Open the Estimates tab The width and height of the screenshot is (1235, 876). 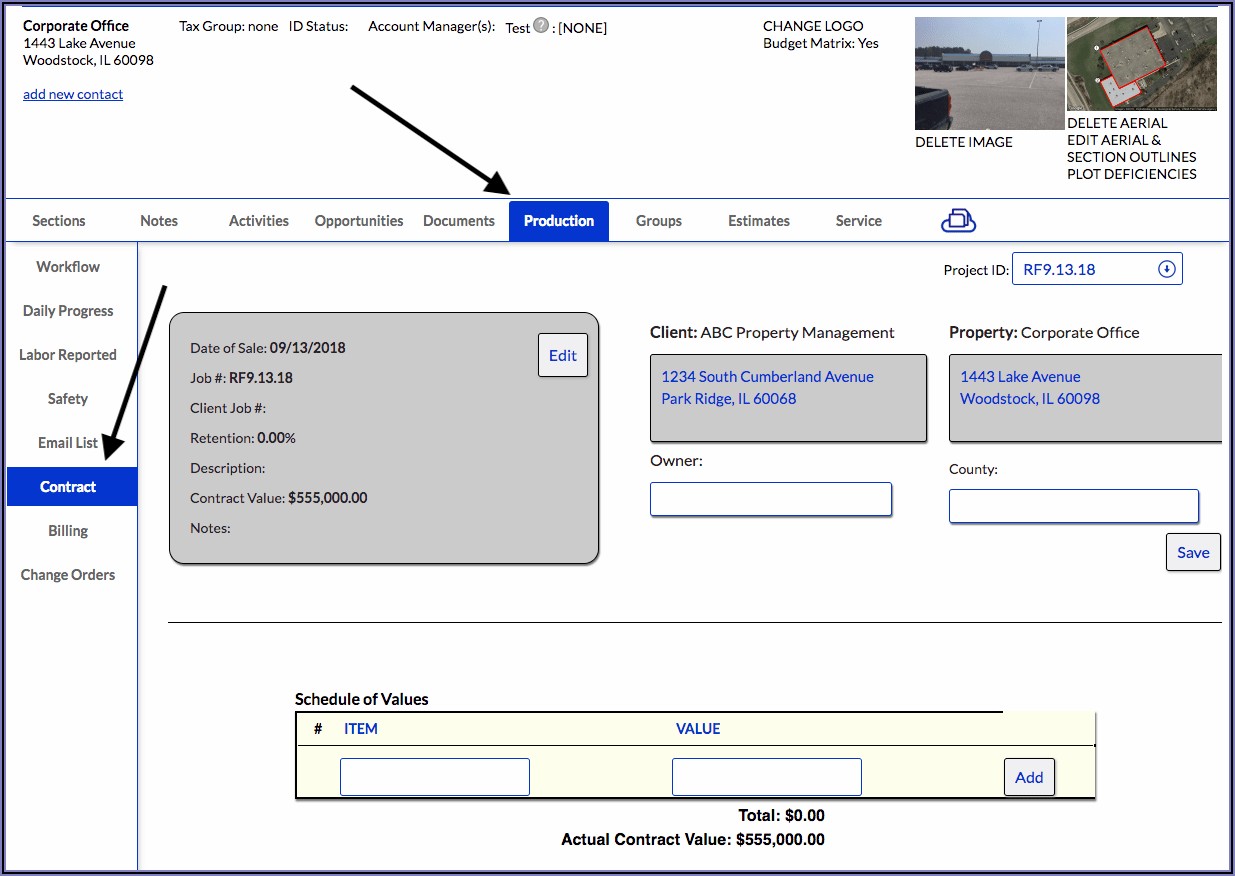pos(758,221)
